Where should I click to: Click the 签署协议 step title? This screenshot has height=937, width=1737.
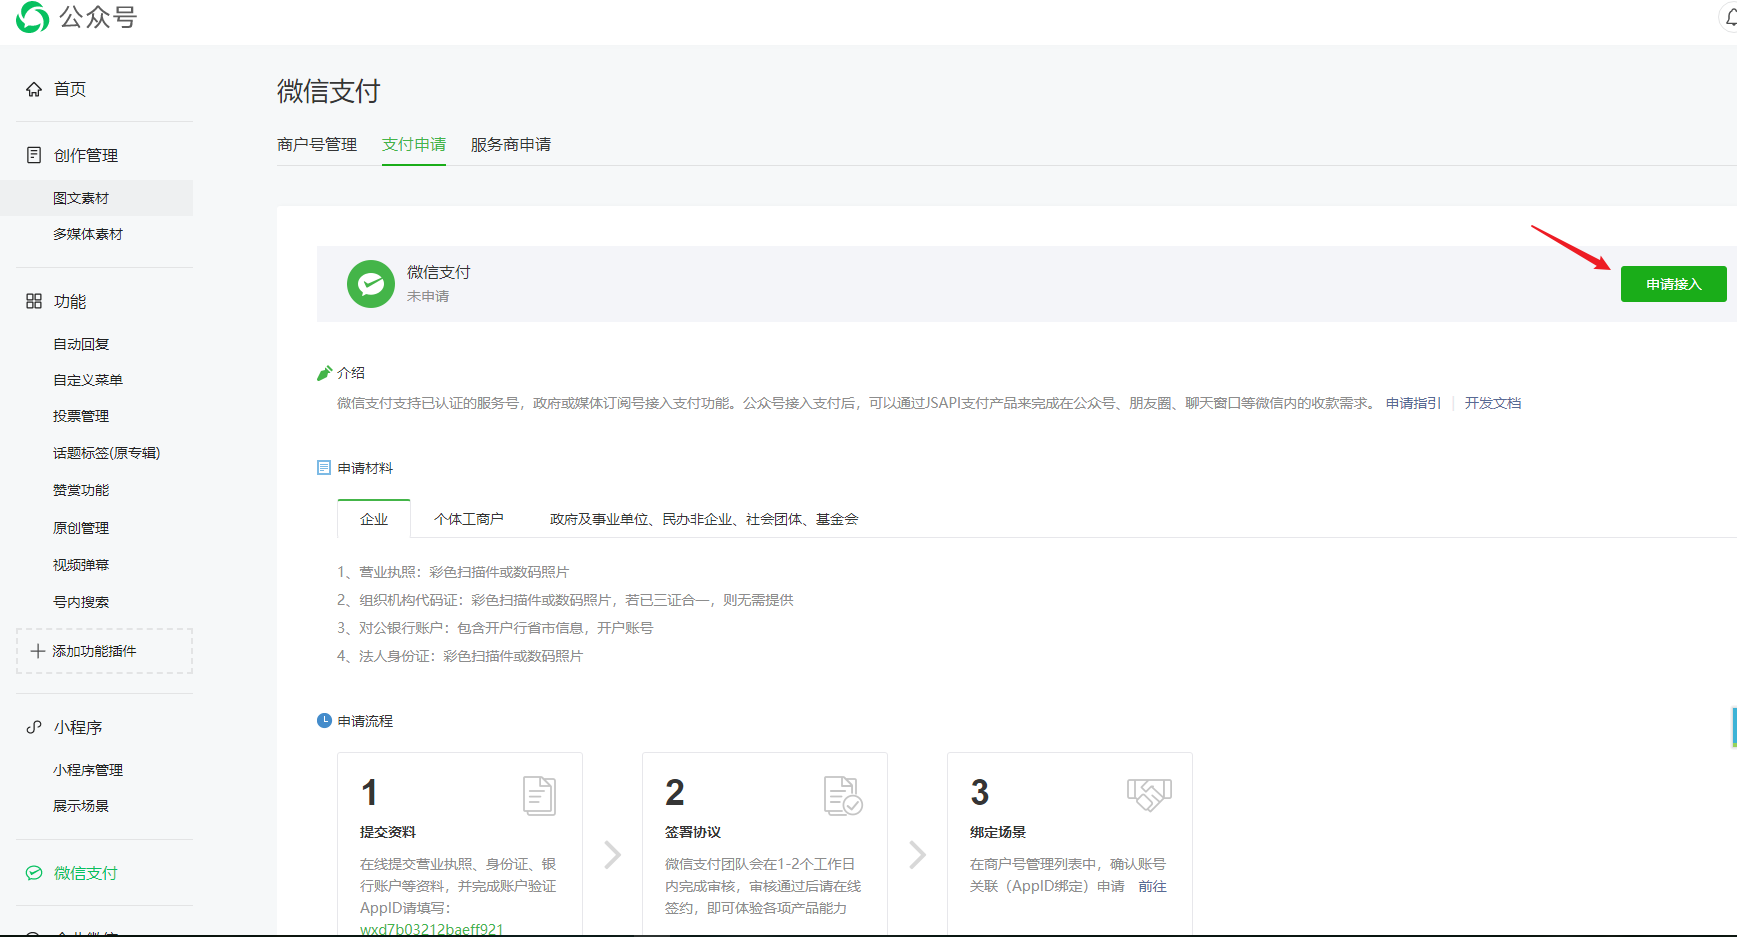pos(693,832)
